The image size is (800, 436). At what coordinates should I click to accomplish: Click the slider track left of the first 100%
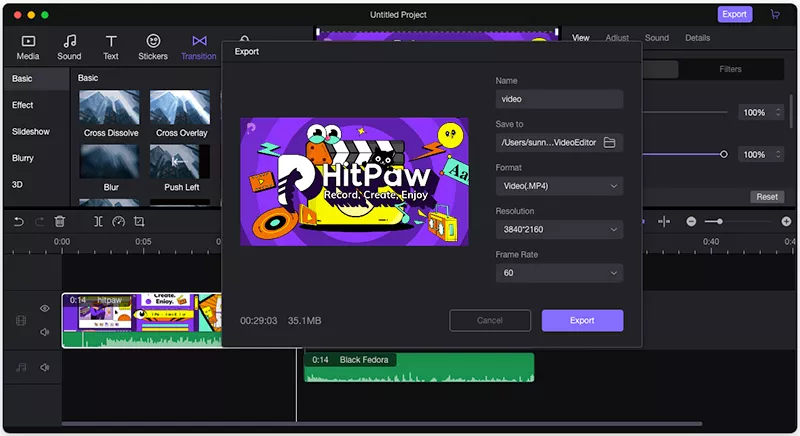[685, 112]
